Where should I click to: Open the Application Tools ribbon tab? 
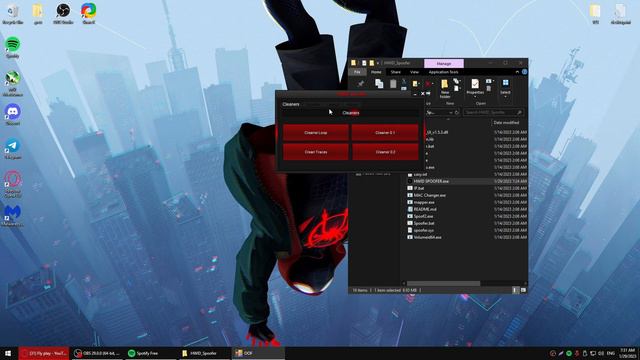pos(443,72)
